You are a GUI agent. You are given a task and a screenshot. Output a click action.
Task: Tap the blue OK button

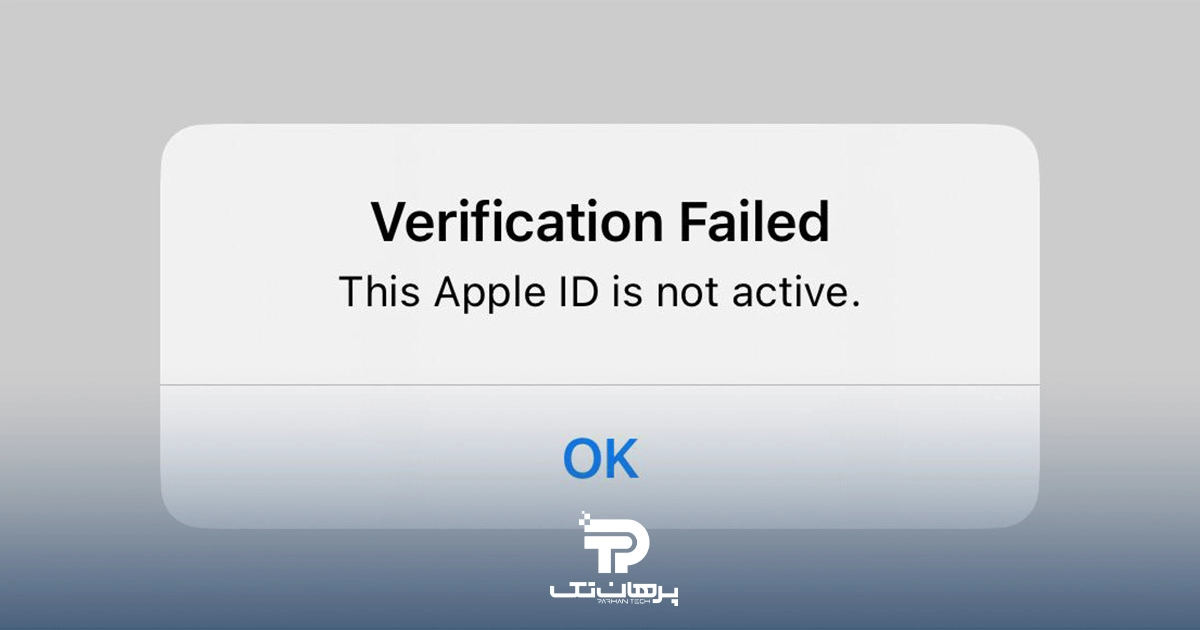(x=600, y=457)
